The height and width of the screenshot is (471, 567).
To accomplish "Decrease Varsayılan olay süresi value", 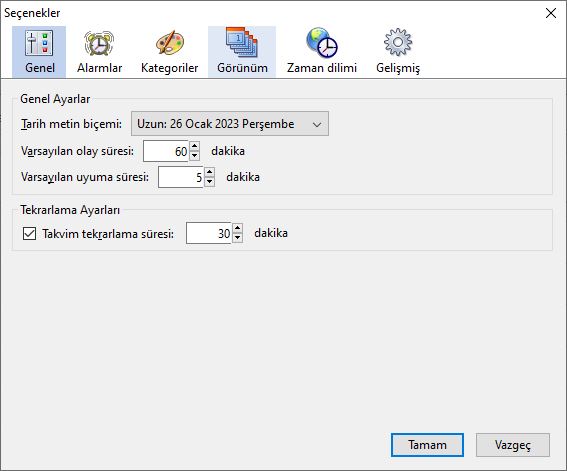I will (195, 156).
